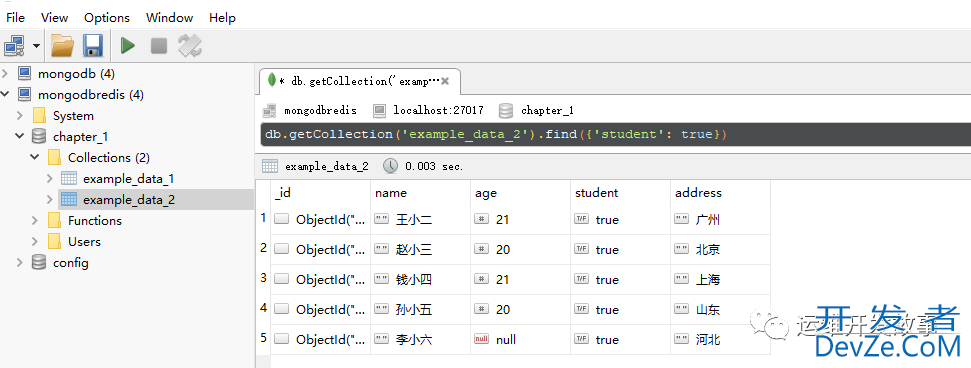
Task: Expand the System folder node
Action: click(20, 116)
